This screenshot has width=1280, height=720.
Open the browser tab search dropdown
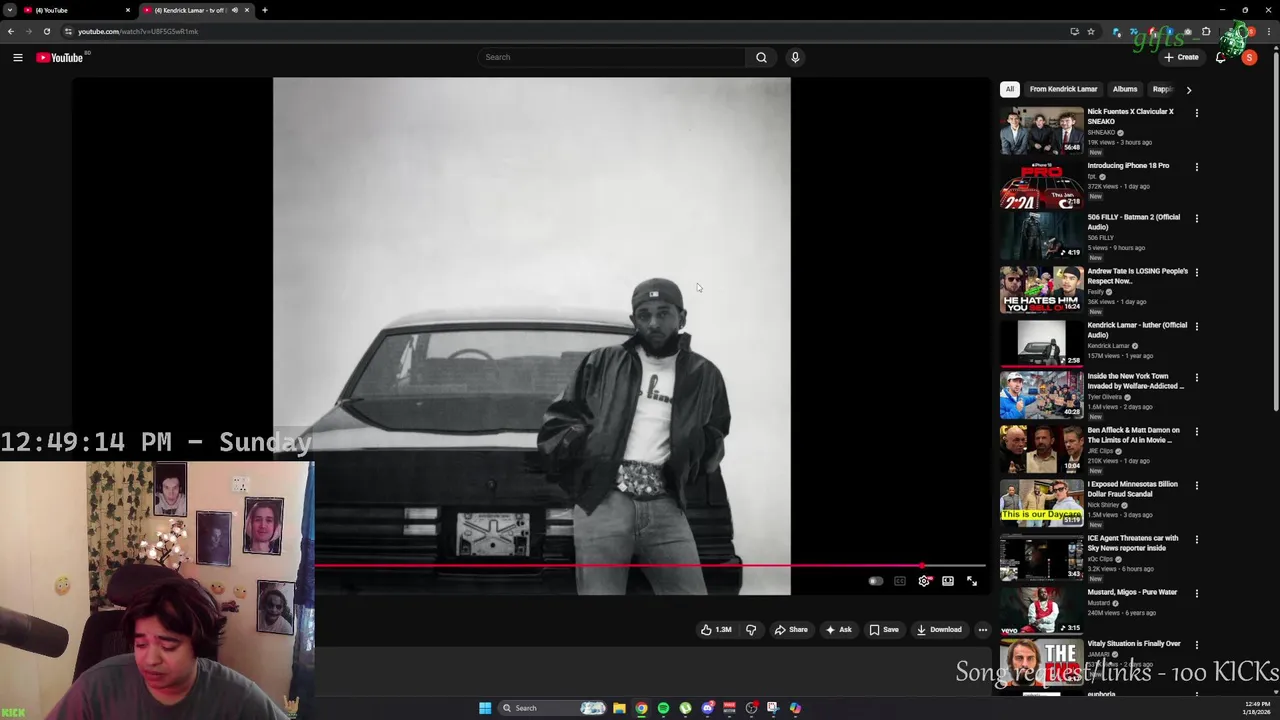(10, 10)
